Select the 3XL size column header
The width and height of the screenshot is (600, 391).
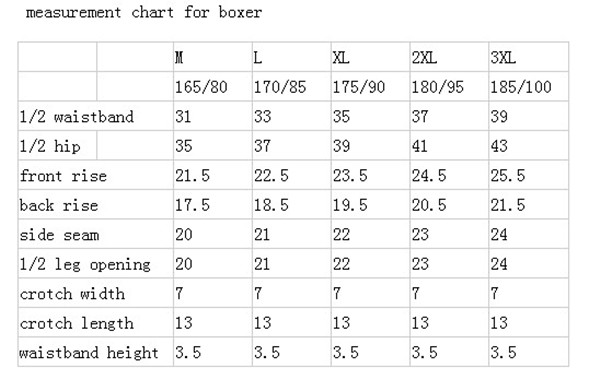pyautogui.click(x=503, y=58)
